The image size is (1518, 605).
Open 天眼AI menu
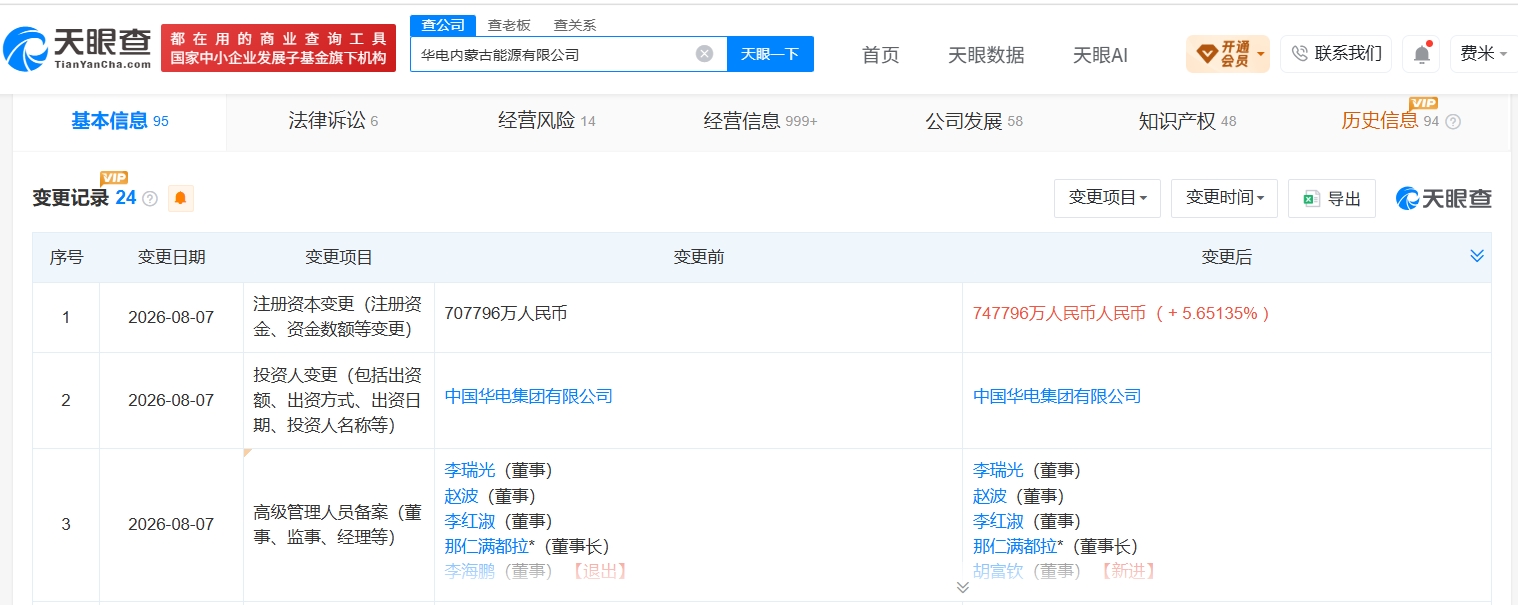[1100, 55]
